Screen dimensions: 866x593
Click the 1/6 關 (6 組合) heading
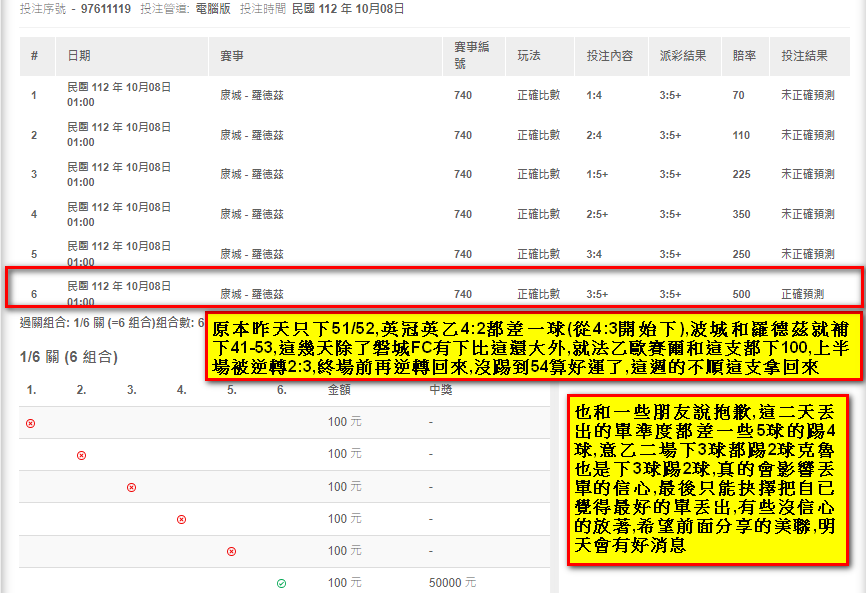(68, 357)
